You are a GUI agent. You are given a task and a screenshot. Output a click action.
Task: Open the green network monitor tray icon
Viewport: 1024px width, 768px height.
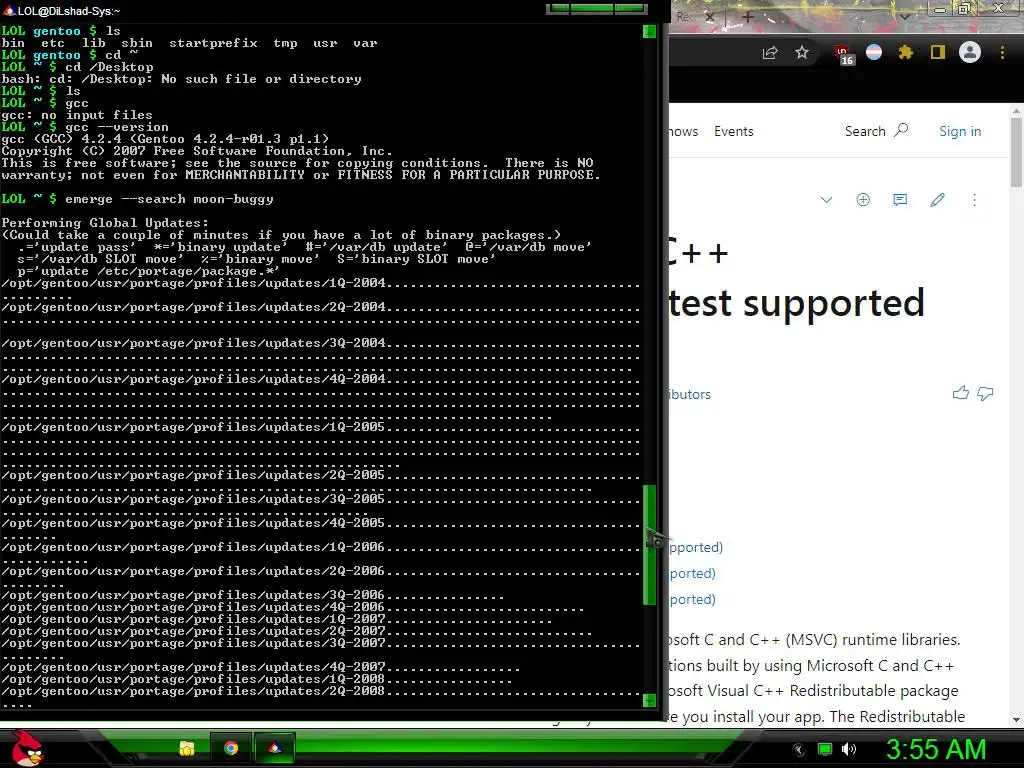825,749
